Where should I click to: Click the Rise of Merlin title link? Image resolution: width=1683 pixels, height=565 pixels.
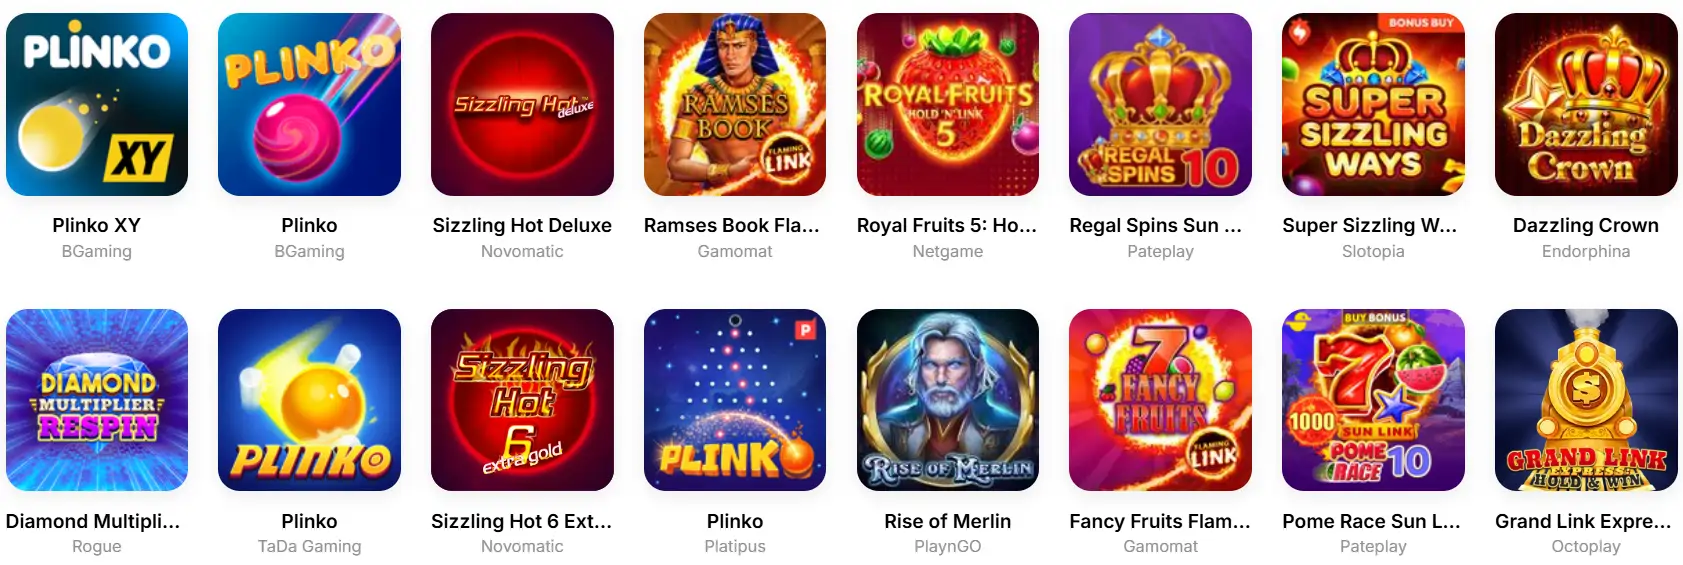tap(948, 521)
